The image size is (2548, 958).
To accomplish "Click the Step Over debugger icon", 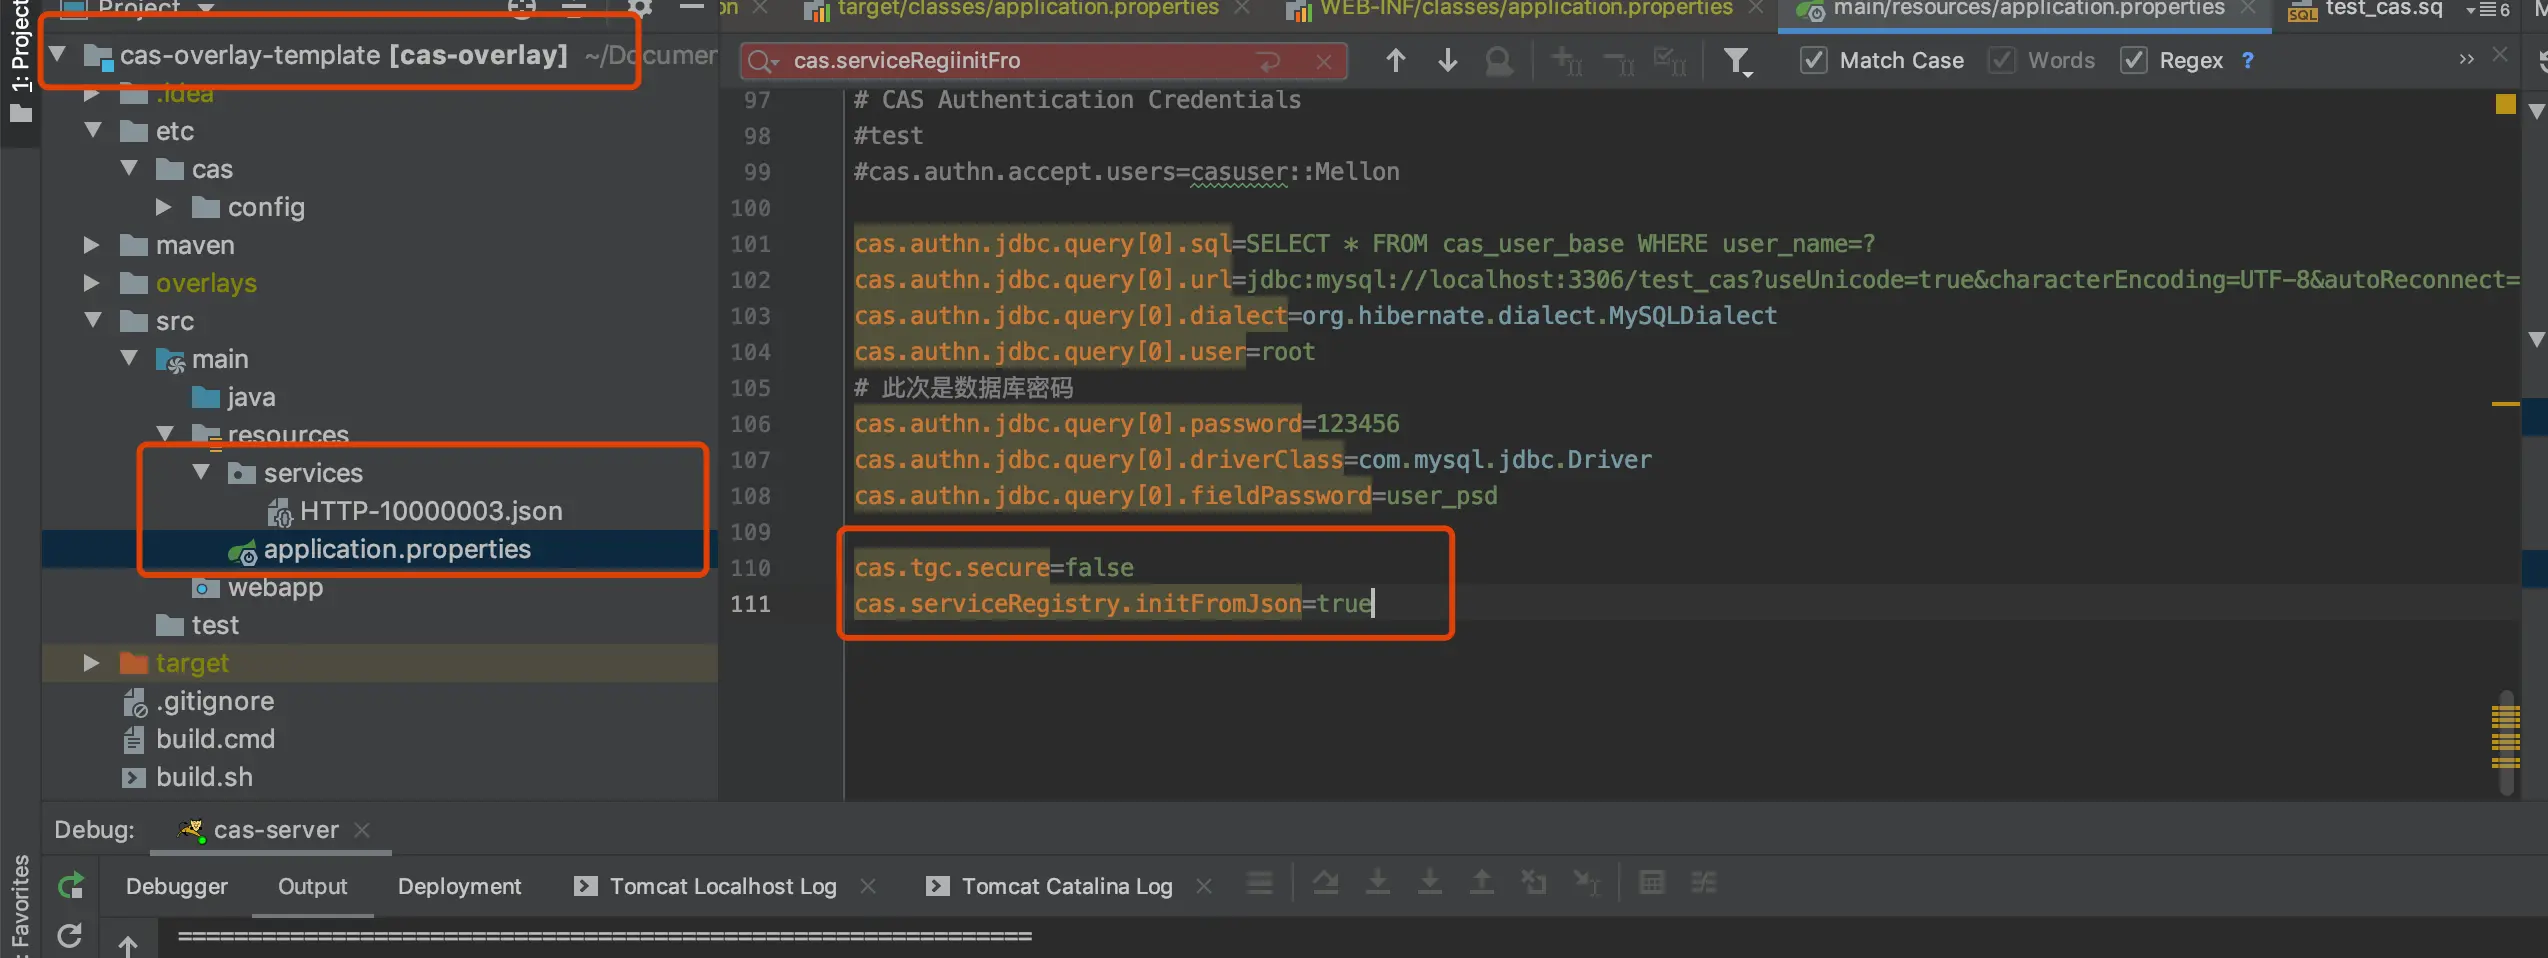I will pos(1326,883).
